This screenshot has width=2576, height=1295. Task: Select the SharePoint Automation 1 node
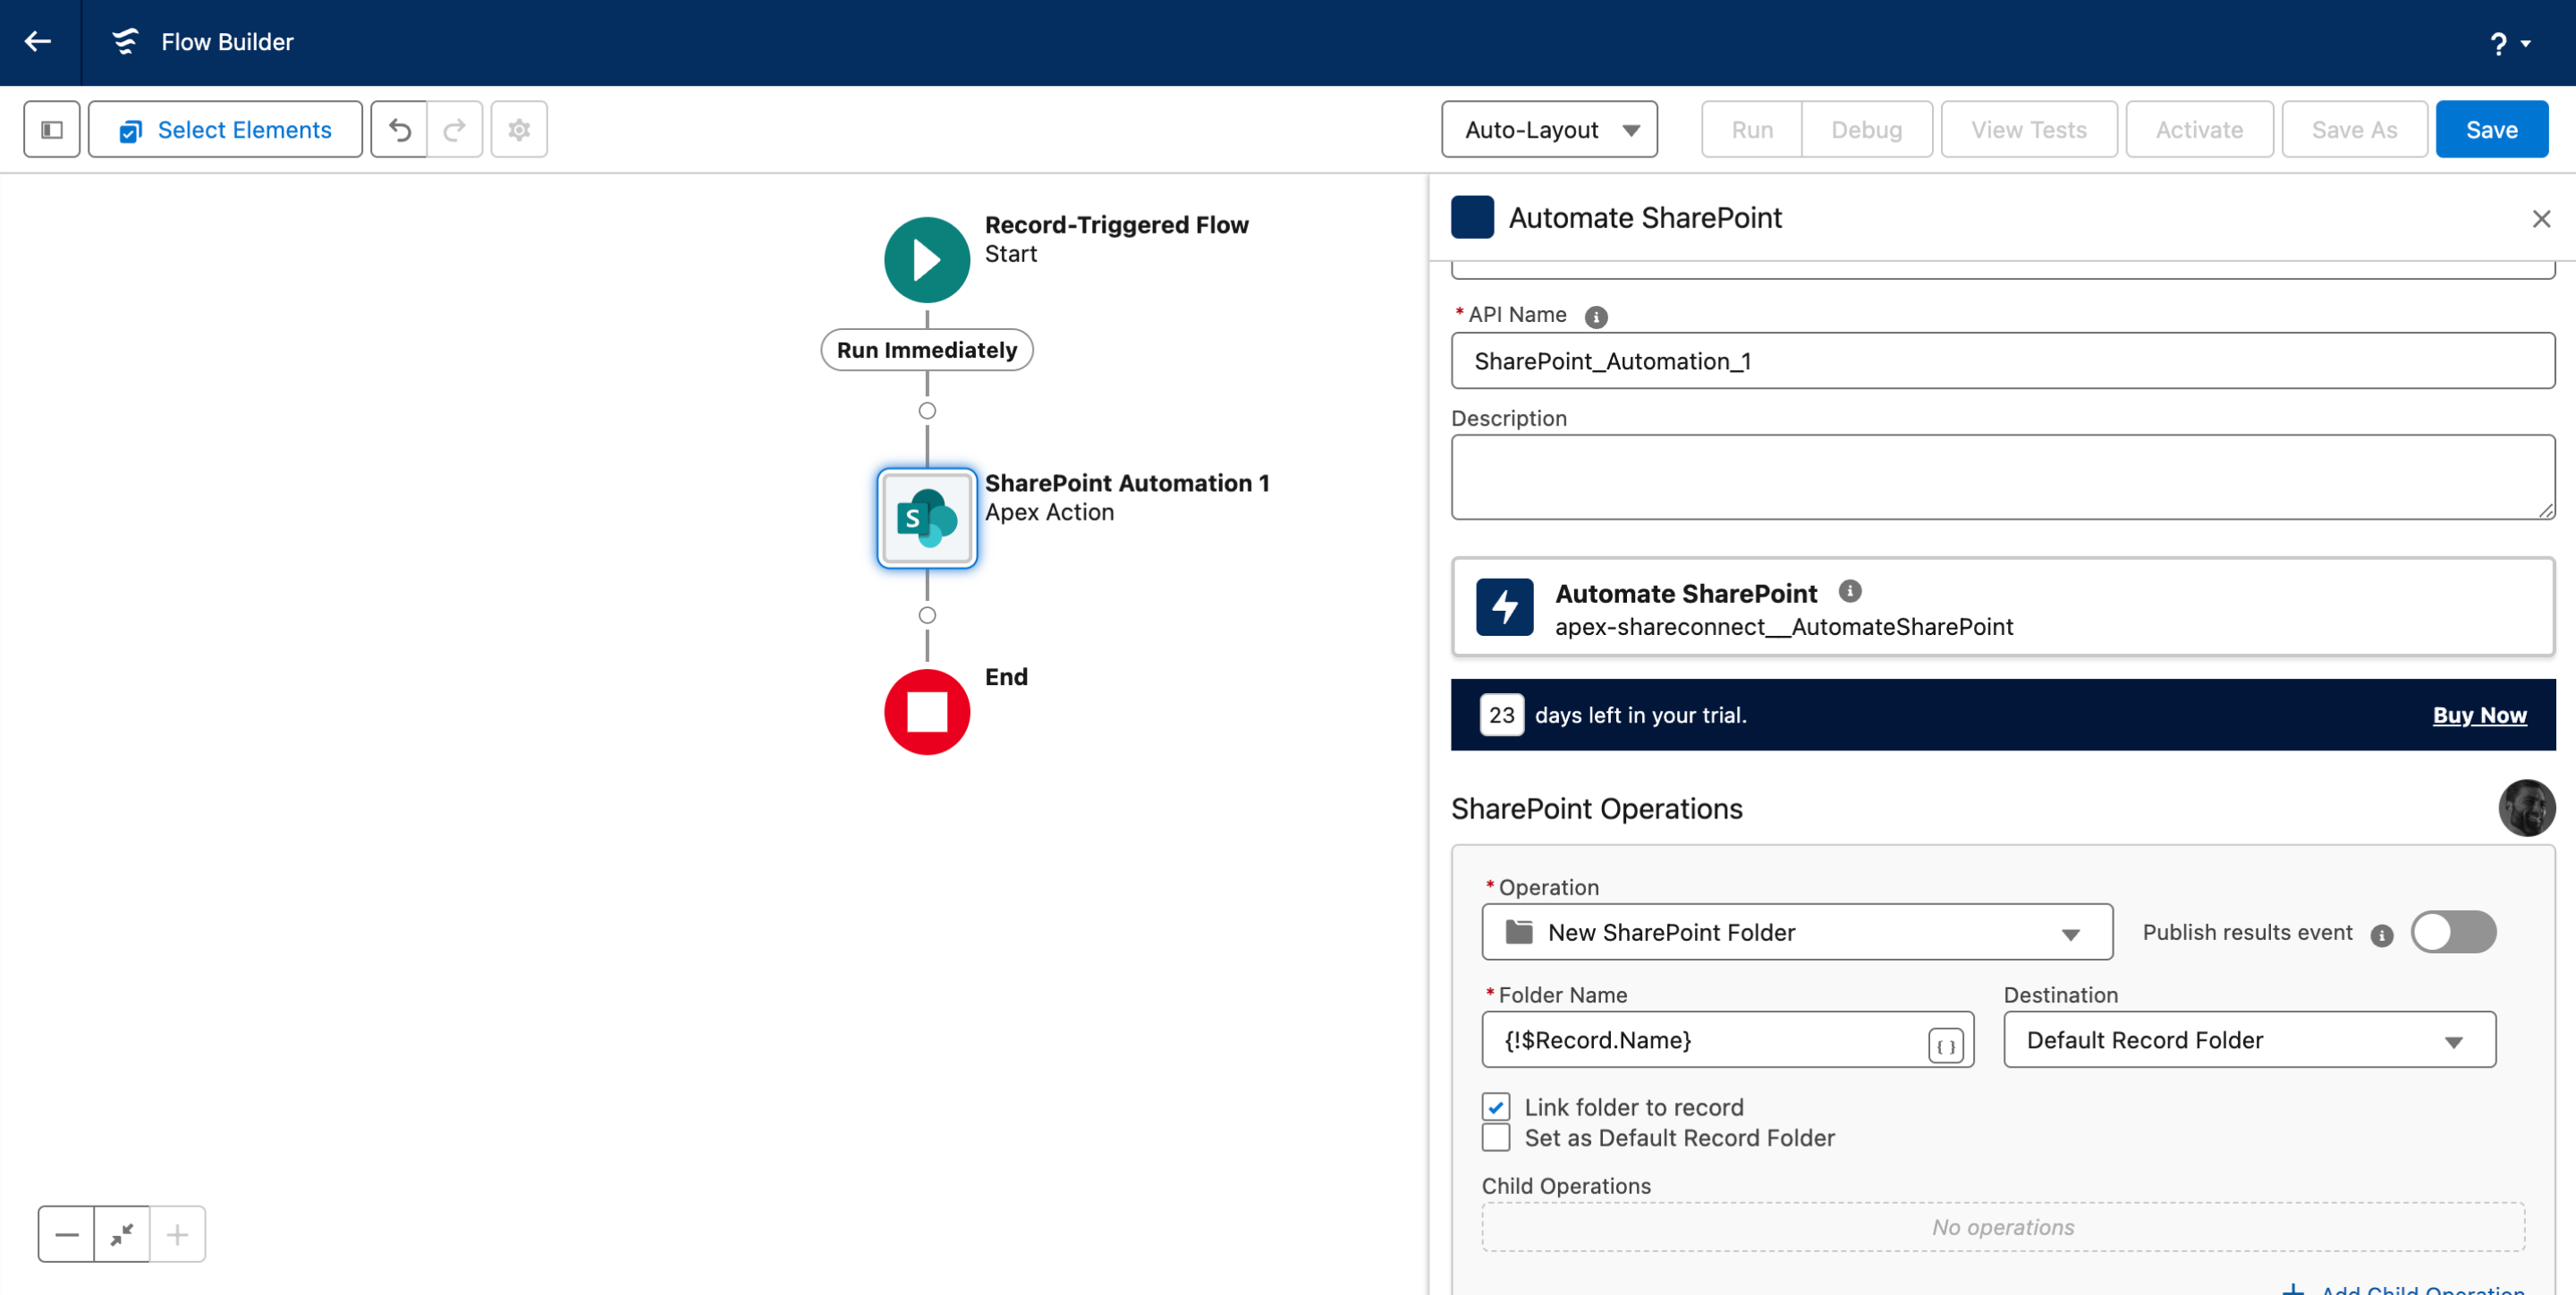[x=927, y=518]
